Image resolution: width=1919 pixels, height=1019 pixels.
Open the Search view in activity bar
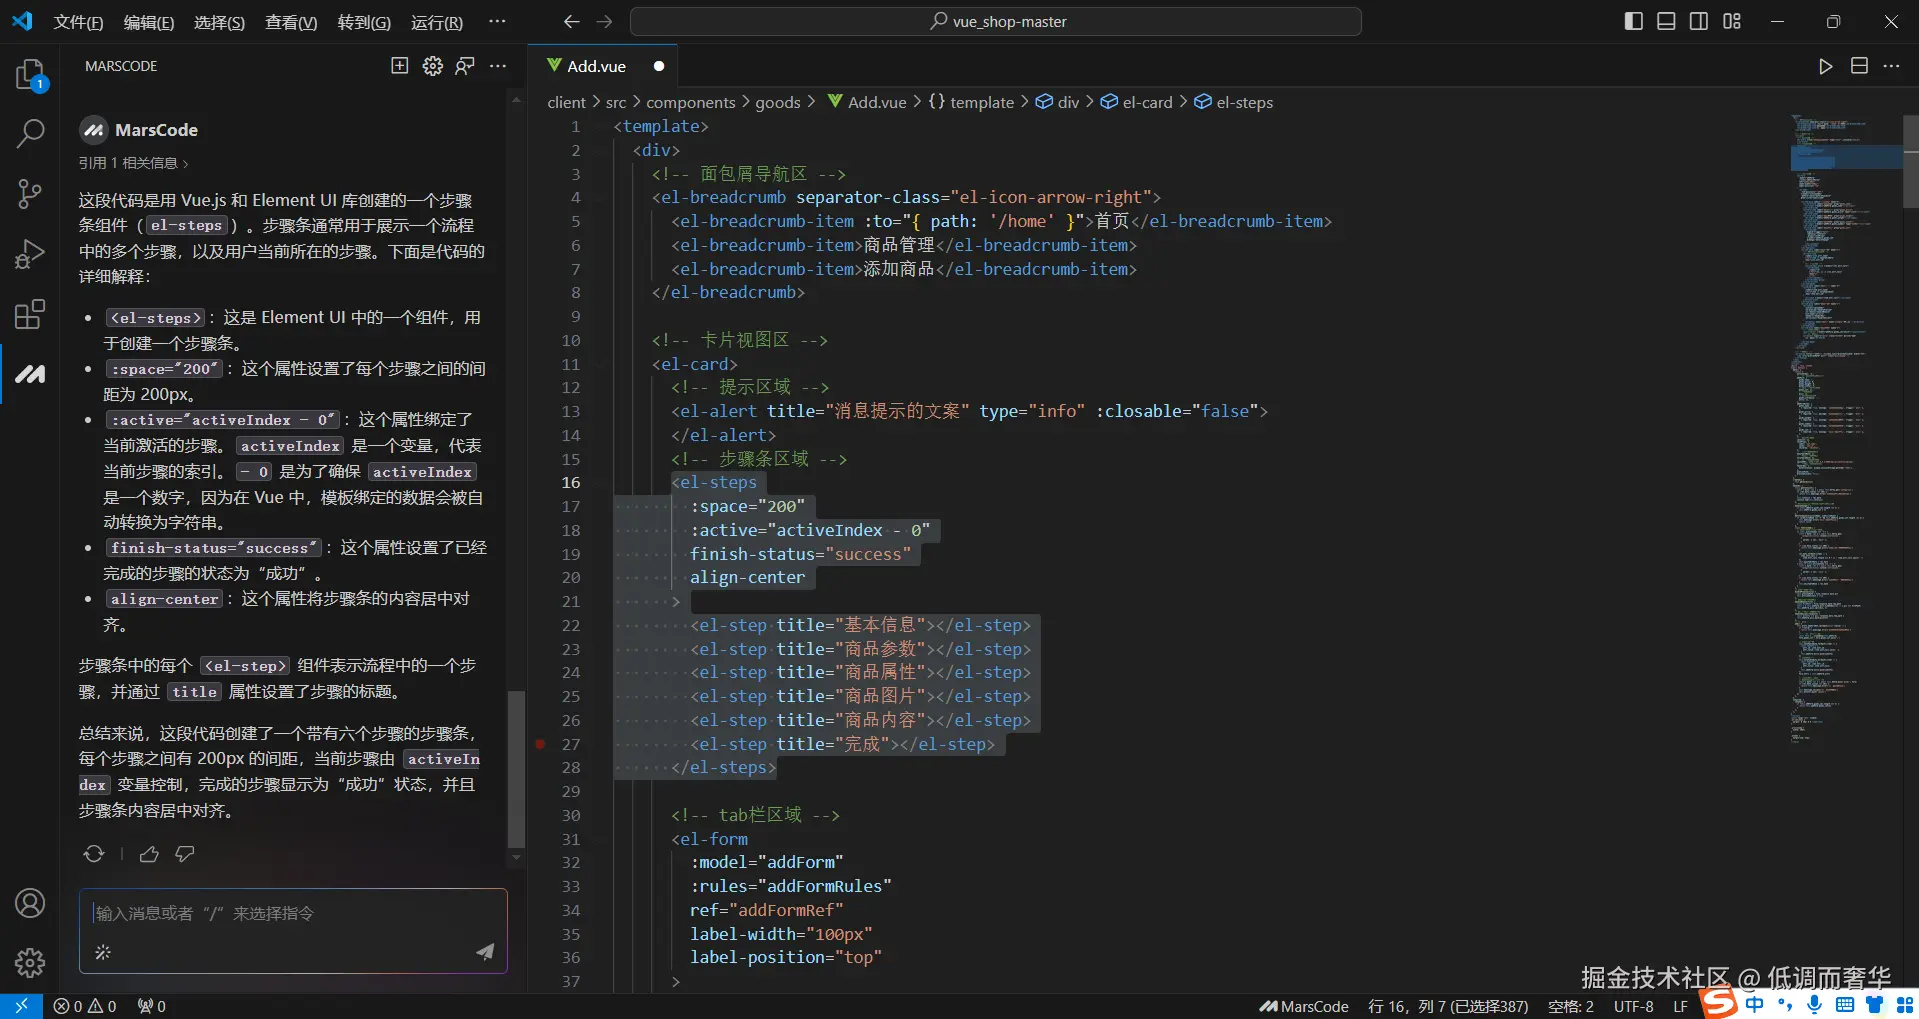coord(30,133)
